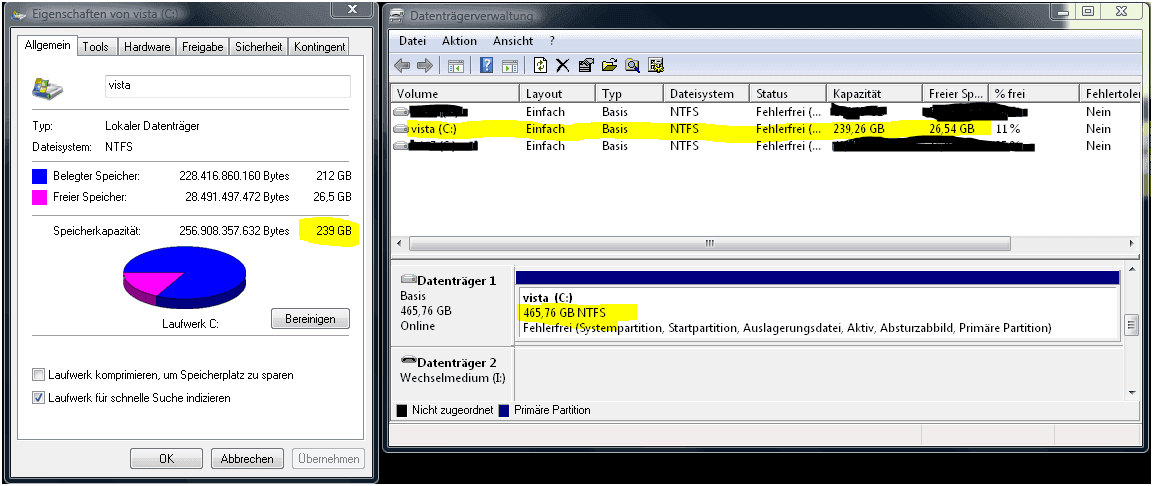Screen dimensions: 1153x486
Task: Click the Datenträger 2 removable media icon
Action: pos(409,362)
